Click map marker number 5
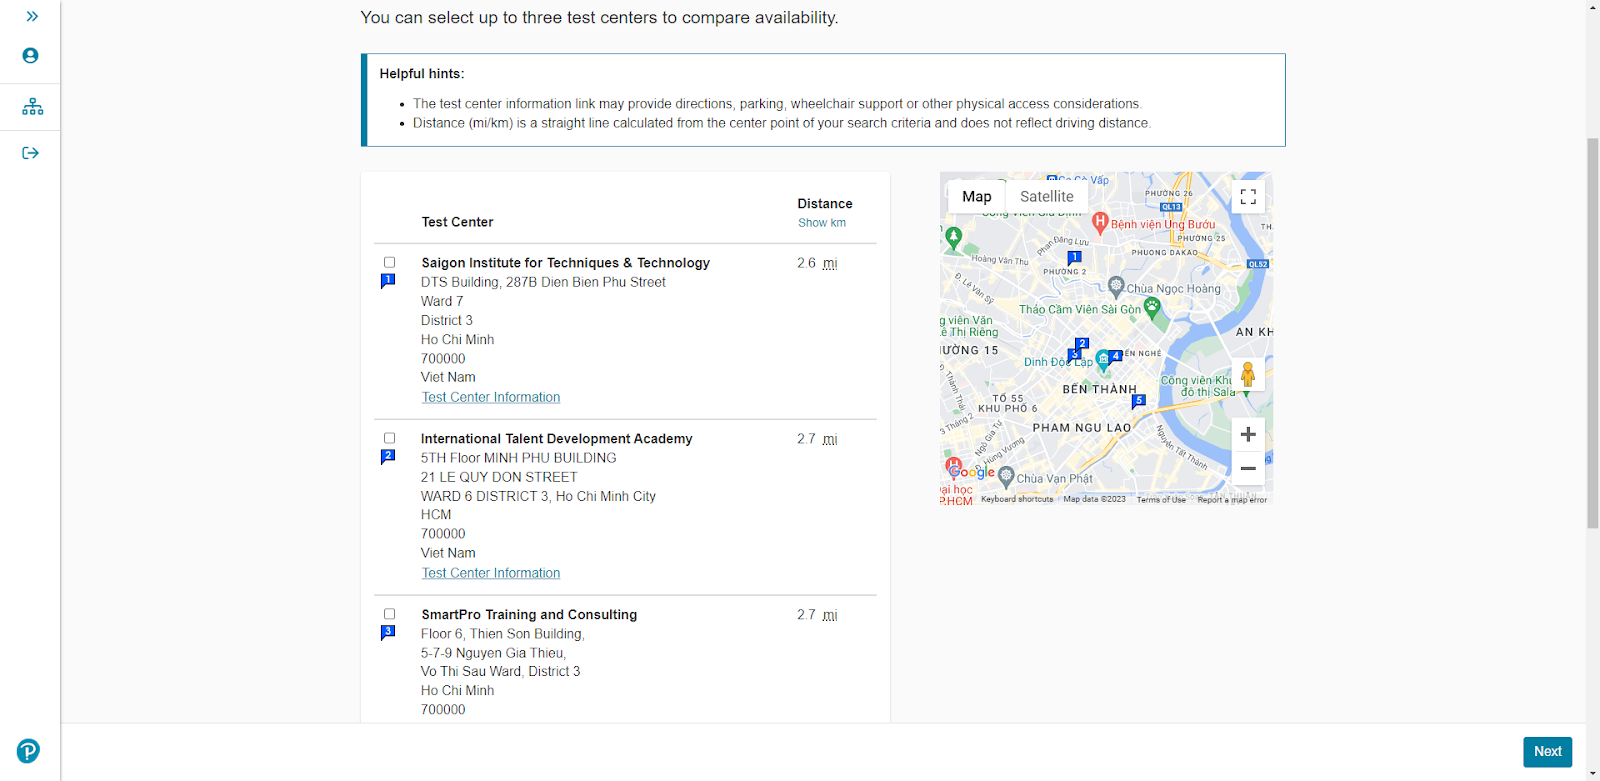Image resolution: width=1600 pixels, height=781 pixels. coord(1138,401)
